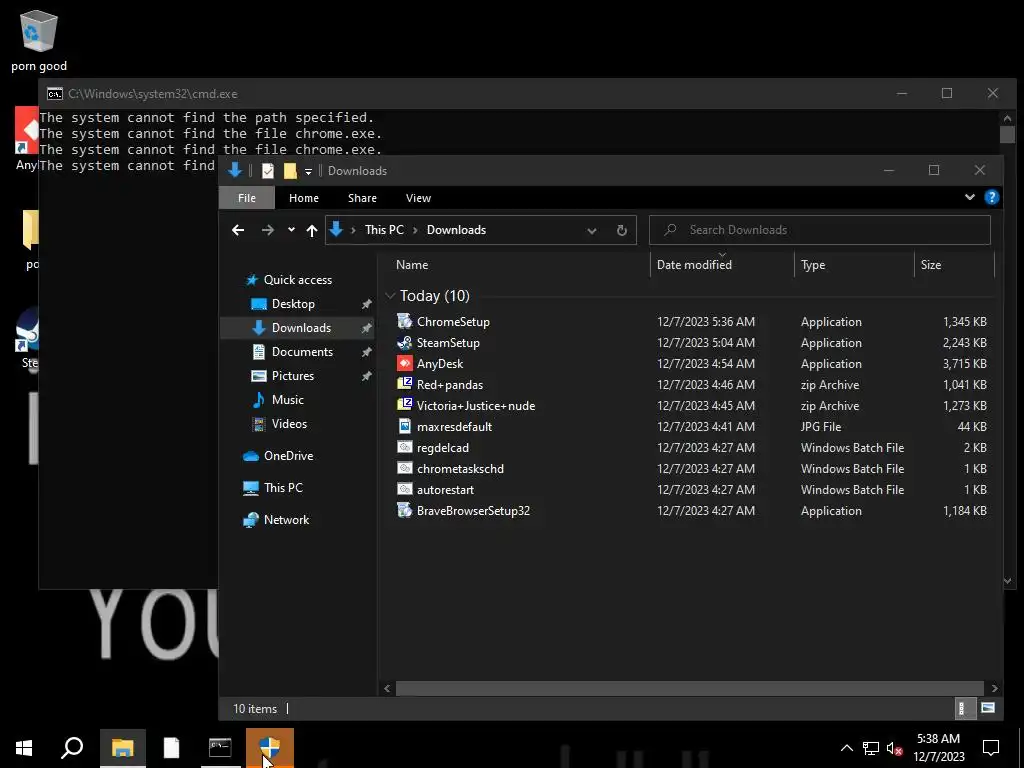Click the ChromeSetup size 1,345 KB
Screen dimensions: 1024x768
pyautogui.click(x=964, y=321)
